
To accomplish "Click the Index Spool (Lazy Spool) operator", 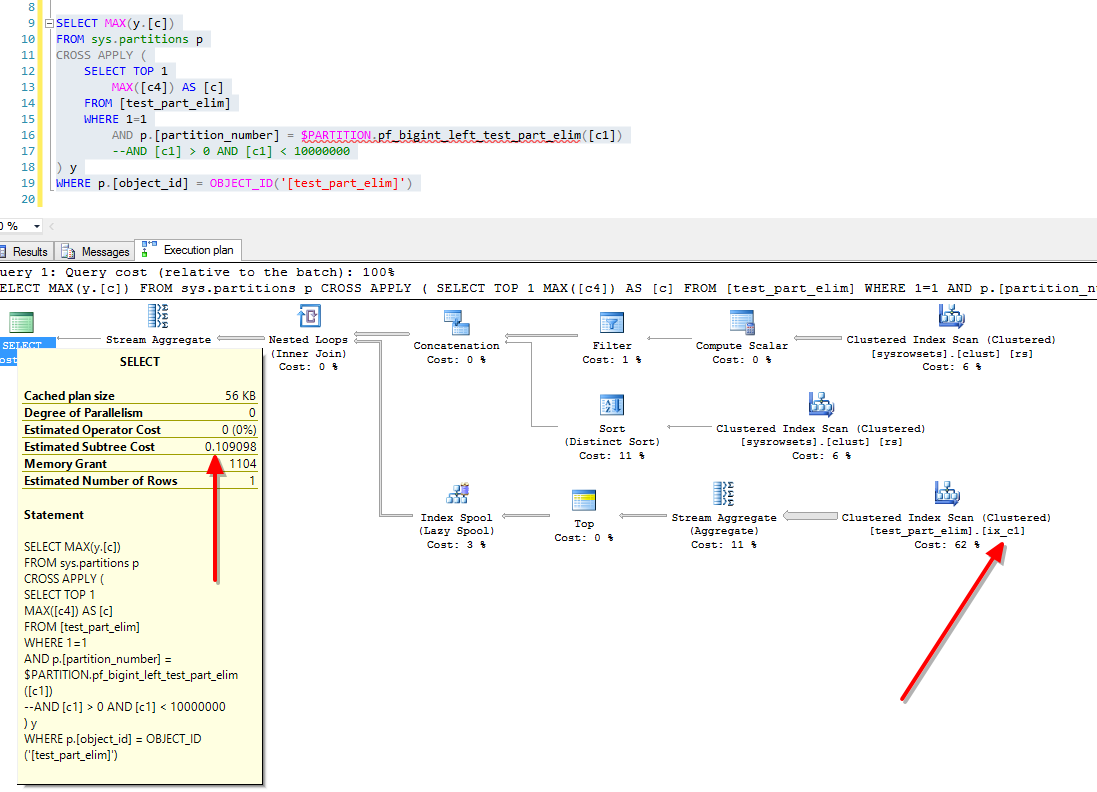I will point(457,494).
